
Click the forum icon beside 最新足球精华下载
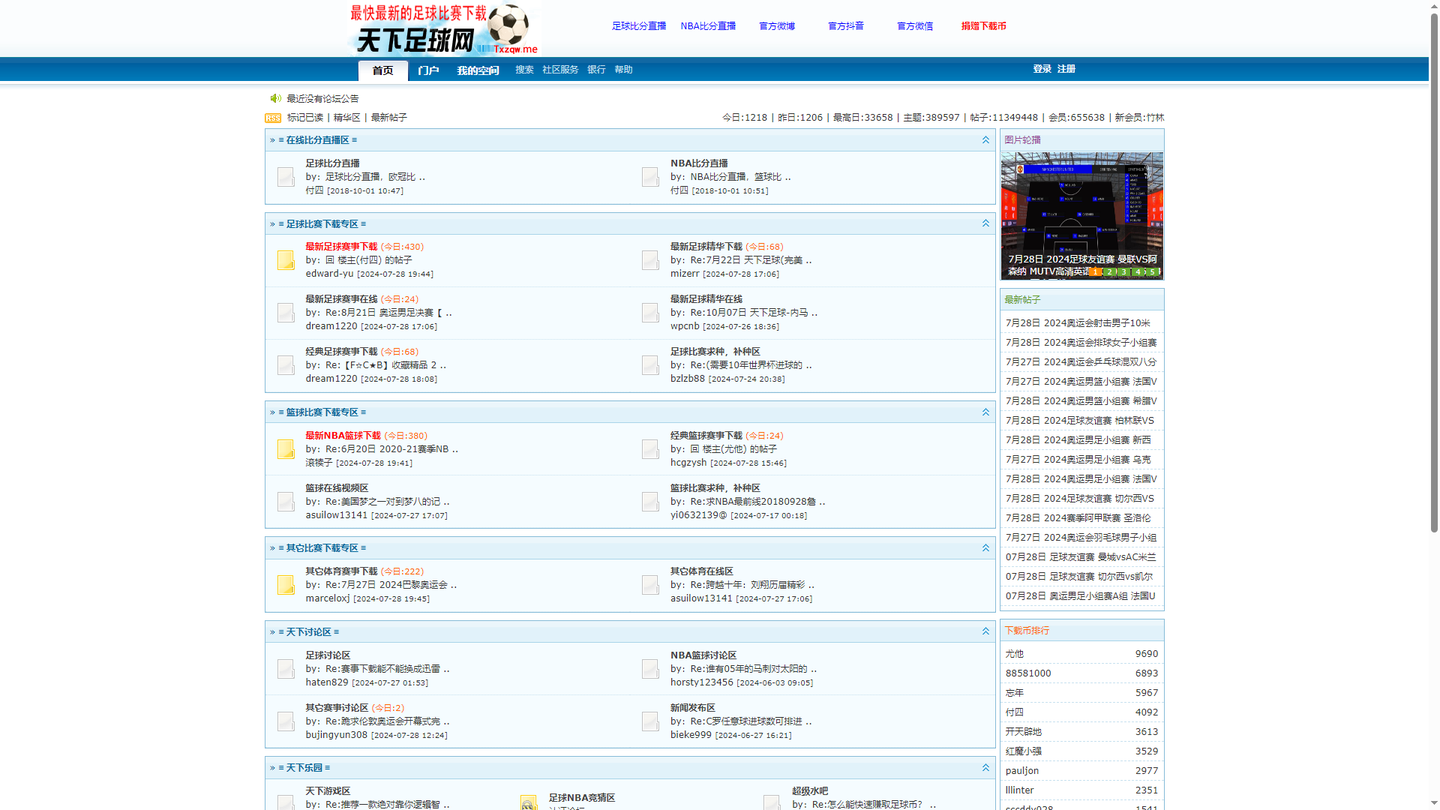click(x=651, y=260)
